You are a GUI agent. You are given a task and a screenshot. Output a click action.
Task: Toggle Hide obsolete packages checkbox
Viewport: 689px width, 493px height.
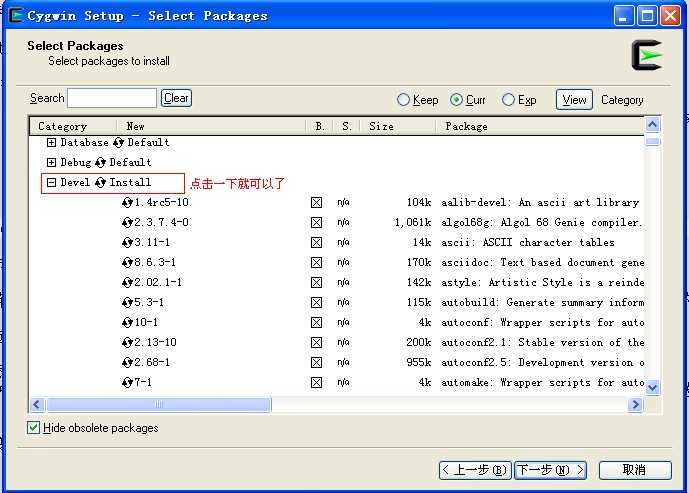click(x=33, y=428)
